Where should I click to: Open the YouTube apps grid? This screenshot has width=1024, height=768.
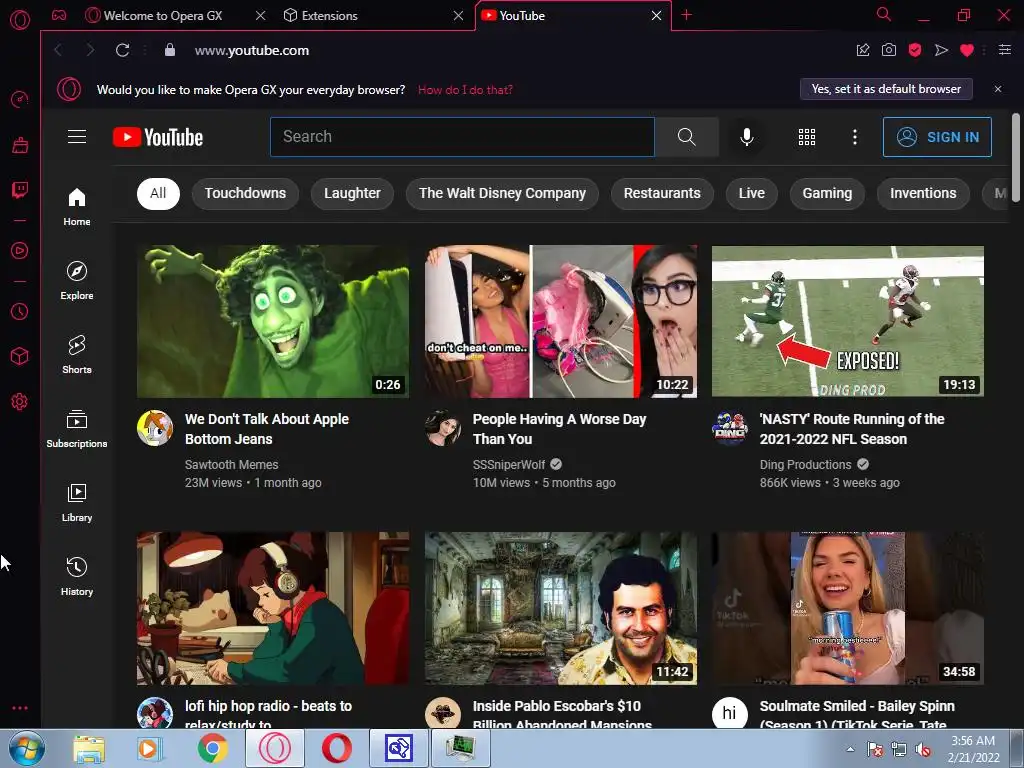807,136
